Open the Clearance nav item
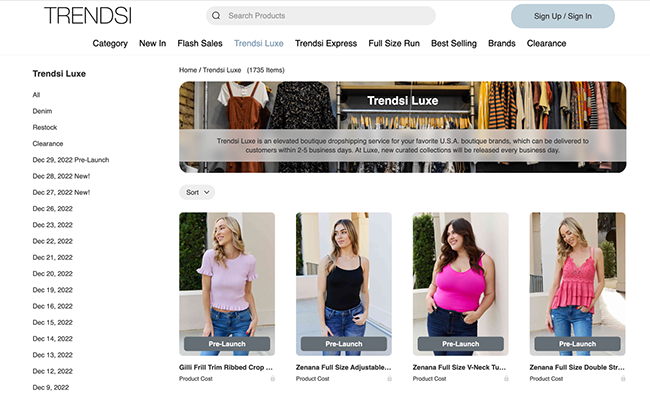This screenshot has height=398, width=650. click(x=546, y=43)
